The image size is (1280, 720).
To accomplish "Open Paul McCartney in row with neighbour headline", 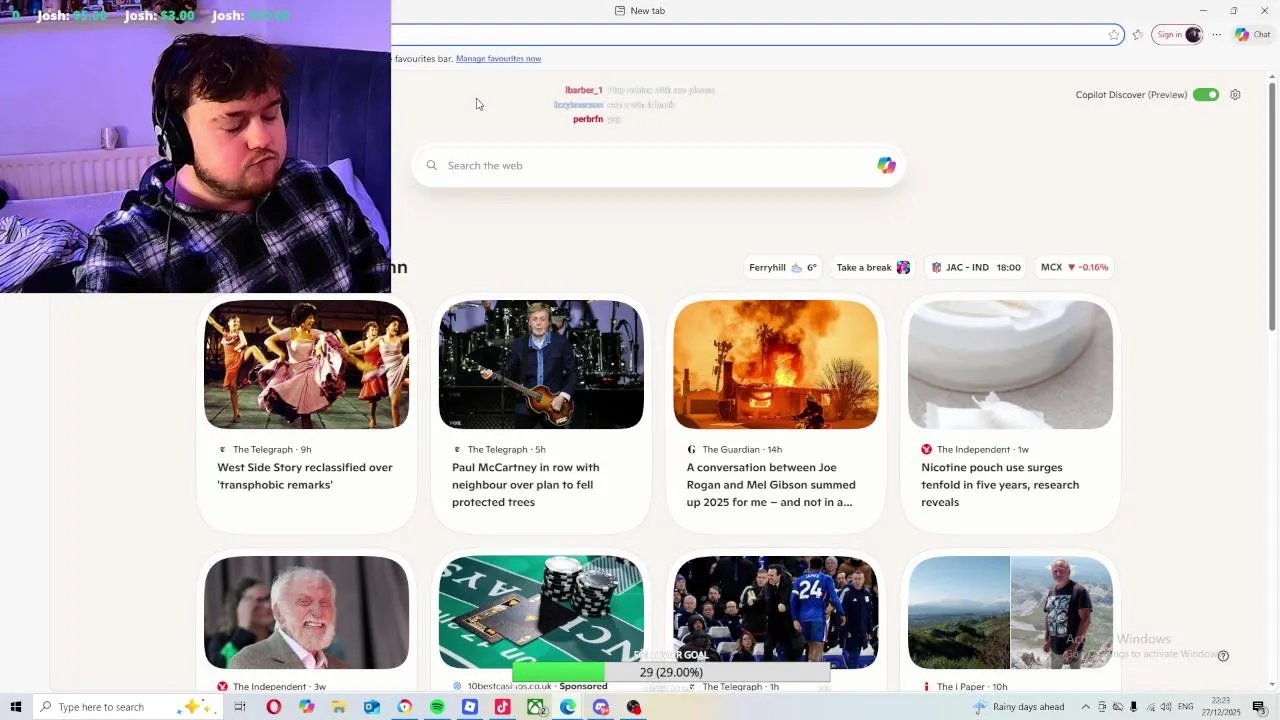I will click(x=526, y=485).
